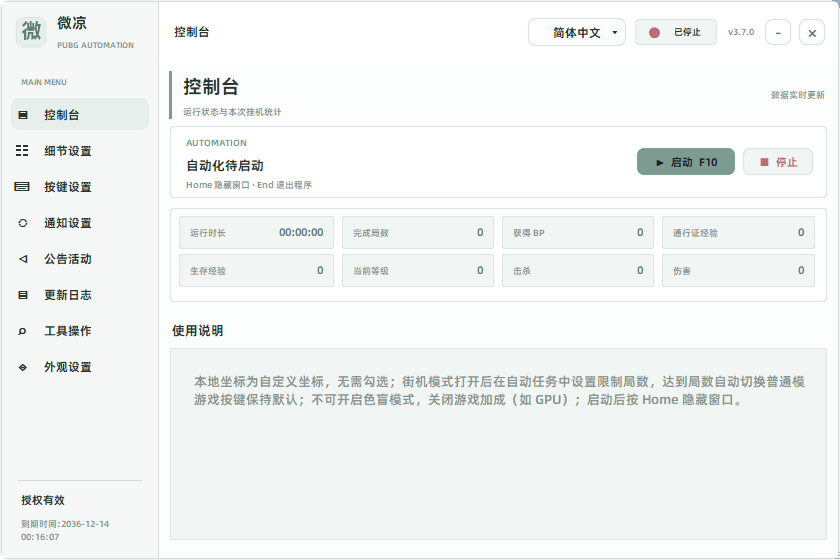This screenshot has width=840, height=560.
Task: Click the 获得 BP stat card
Action: click(578, 233)
